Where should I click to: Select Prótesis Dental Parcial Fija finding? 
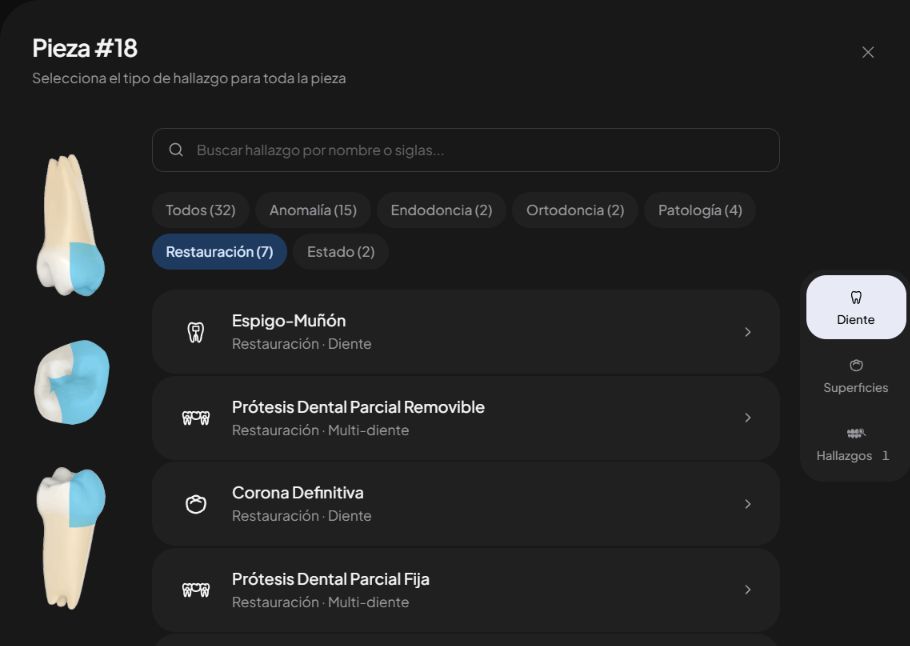click(x=466, y=590)
